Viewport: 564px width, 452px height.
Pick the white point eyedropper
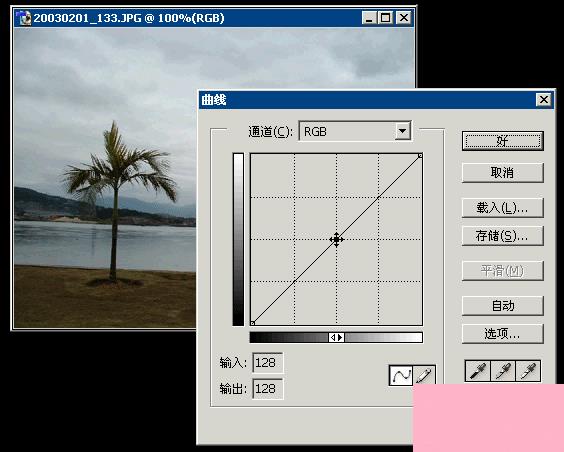(528, 370)
